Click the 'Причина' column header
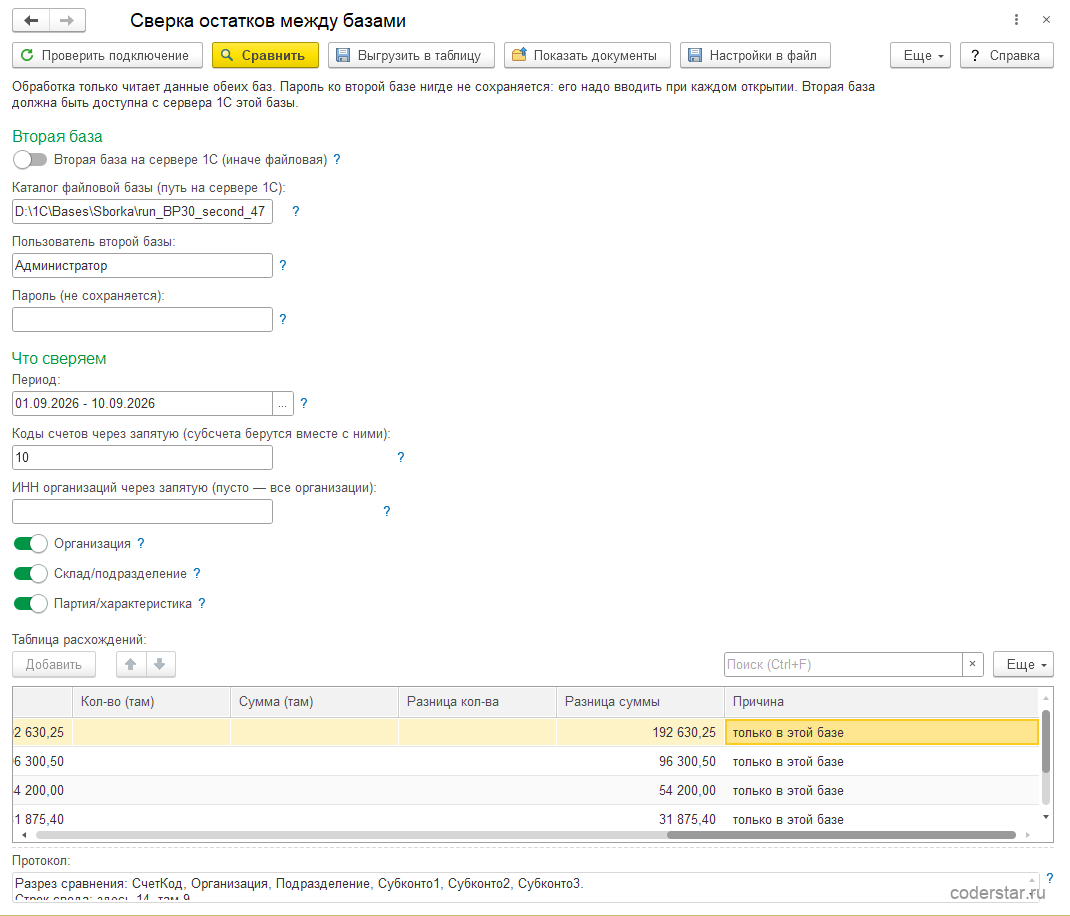This screenshot has height=916, width=1070. 881,702
